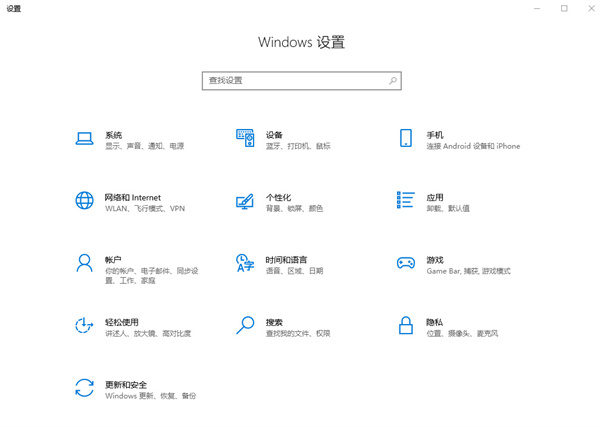The image size is (600, 427).
Task: Click the phone icon for 手机
Action: point(406,138)
